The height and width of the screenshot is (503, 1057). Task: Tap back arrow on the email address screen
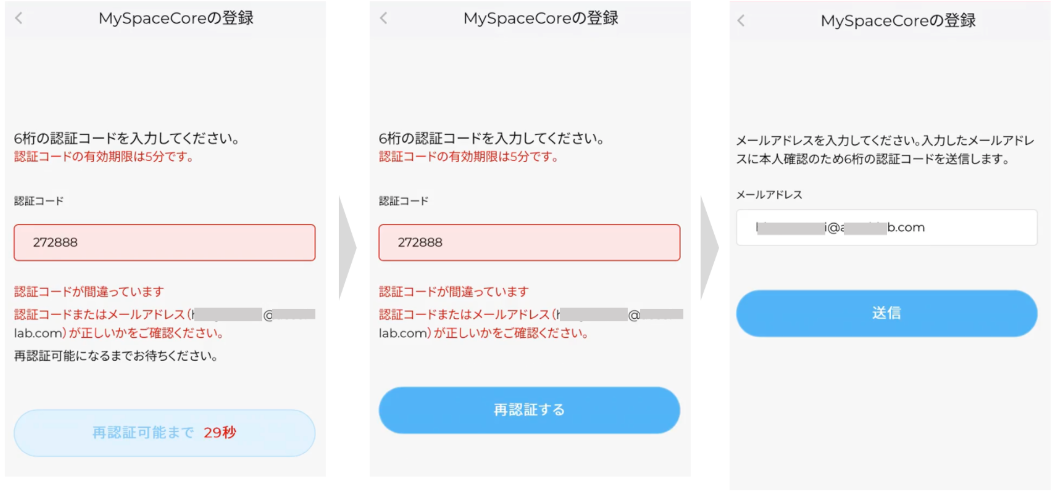tap(741, 21)
